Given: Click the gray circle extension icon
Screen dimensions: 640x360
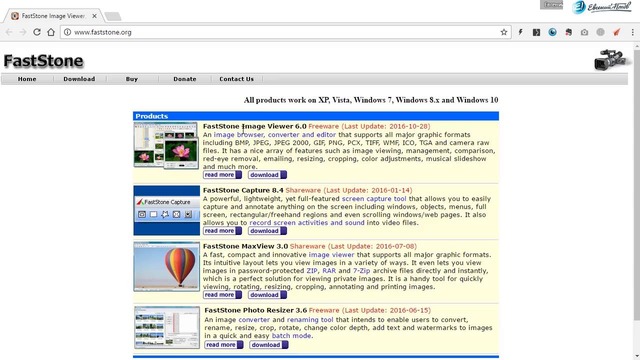Looking at the screenshot, I should (x=600, y=32).
